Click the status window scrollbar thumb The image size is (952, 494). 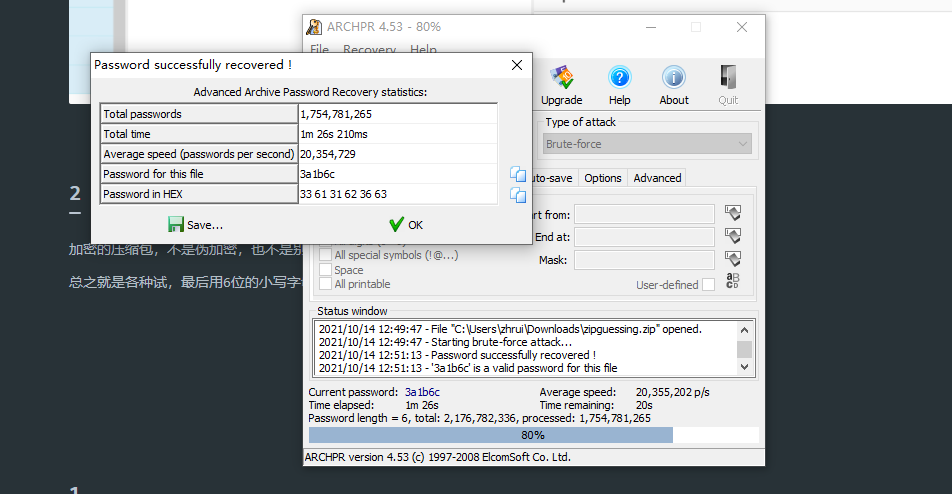(744, 349)
